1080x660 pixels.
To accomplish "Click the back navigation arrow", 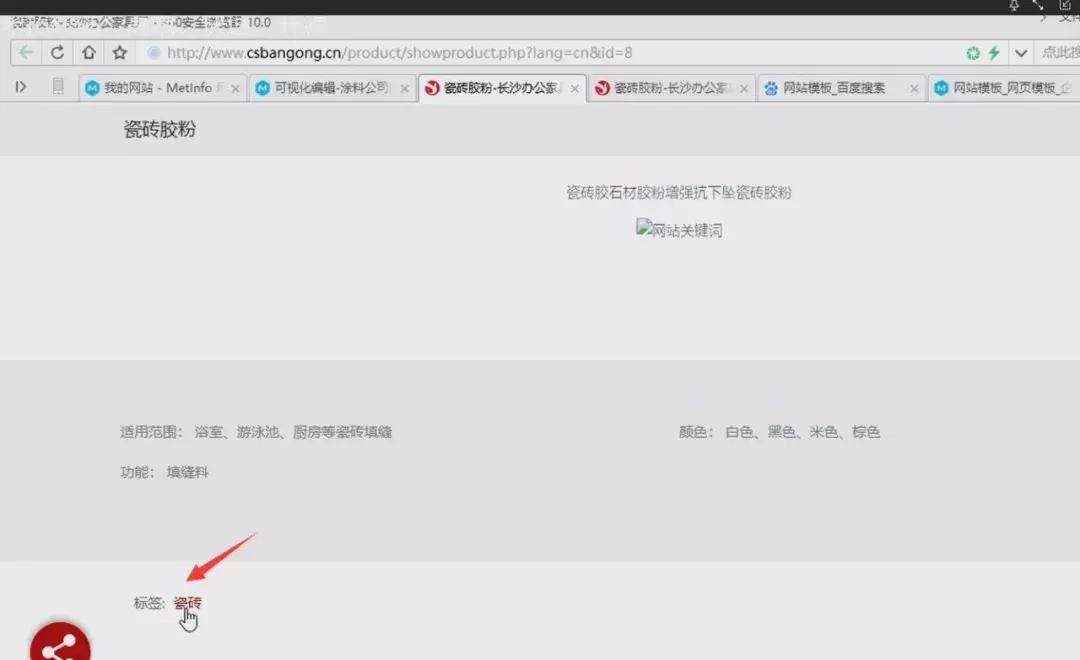I will [x=26, y=52].
